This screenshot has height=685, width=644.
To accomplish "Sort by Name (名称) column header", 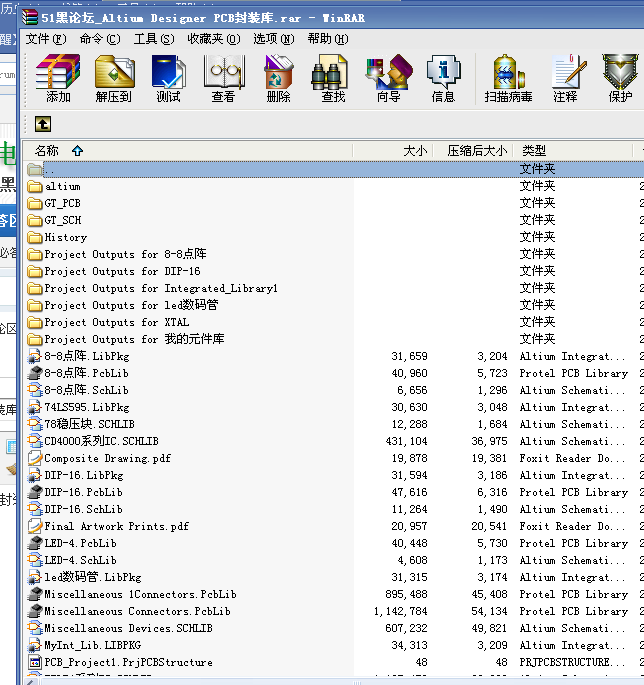I will pyautogui.click(x=188, y=151).
